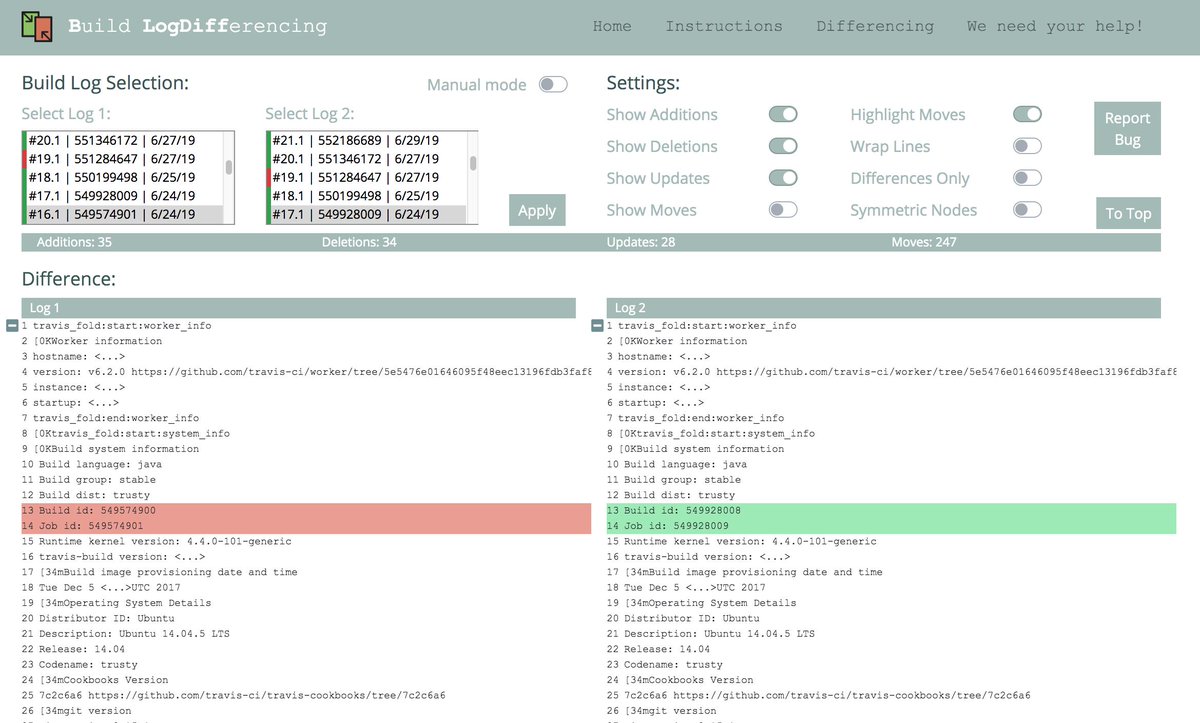Disable Show Additions toggle

click(783, 114)
